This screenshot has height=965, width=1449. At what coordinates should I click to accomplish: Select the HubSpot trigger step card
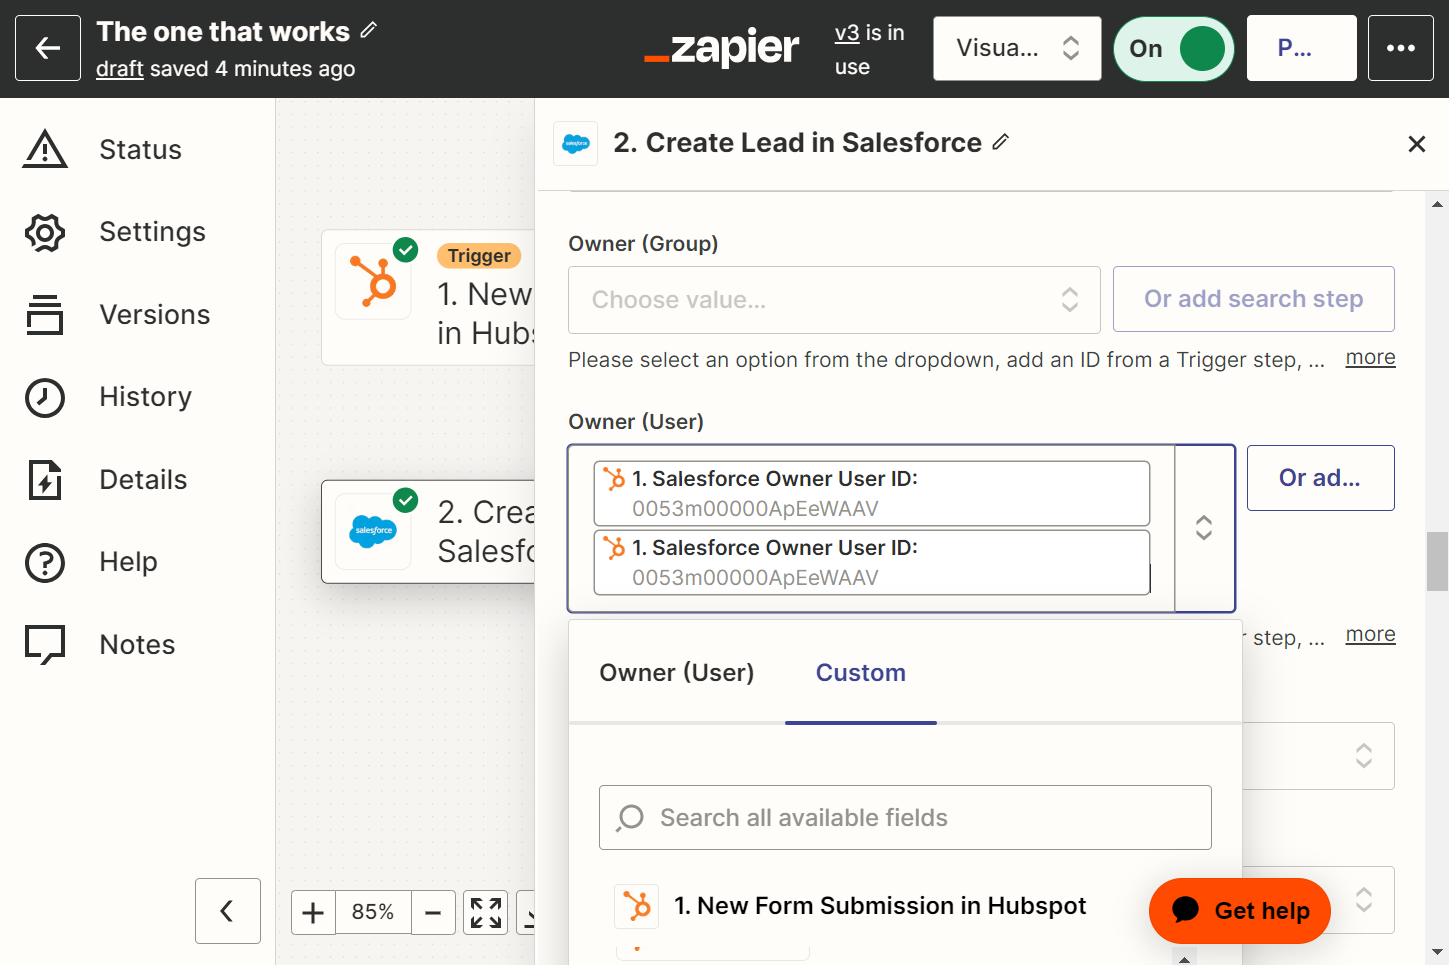428,297
